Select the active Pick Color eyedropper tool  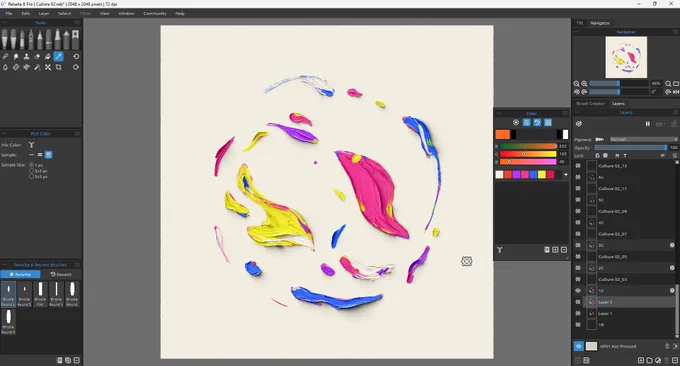click(x=59, y=56)
